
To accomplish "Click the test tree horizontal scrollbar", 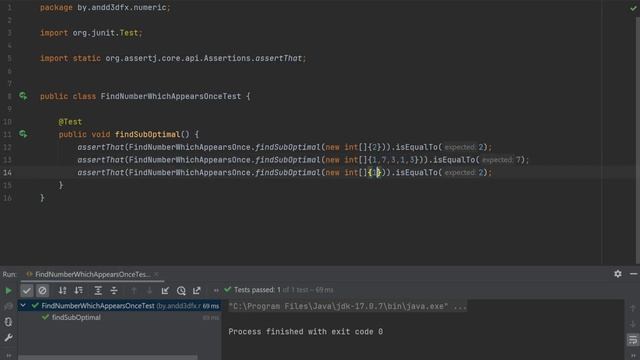I will coord(108,357).
